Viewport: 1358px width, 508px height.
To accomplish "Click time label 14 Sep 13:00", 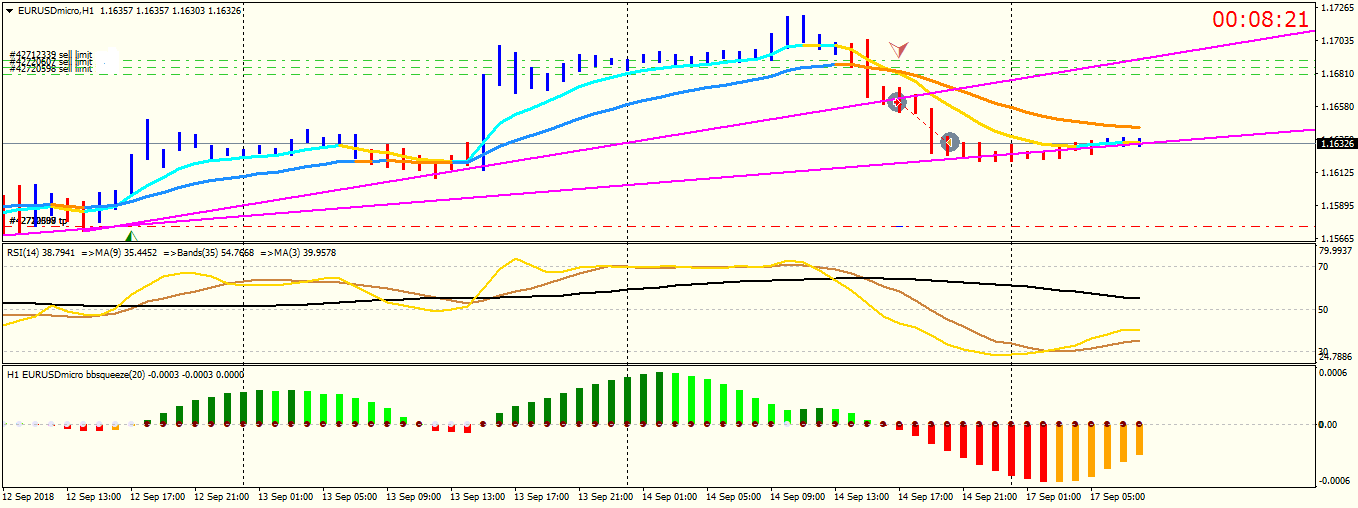I will click(x=860, y=496).
